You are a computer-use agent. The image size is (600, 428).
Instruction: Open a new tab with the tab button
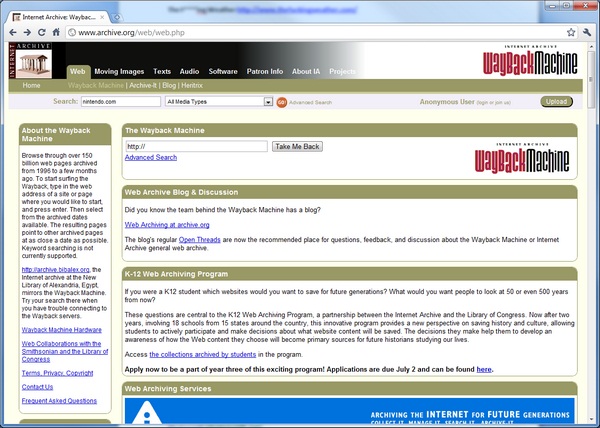[117, 17]
